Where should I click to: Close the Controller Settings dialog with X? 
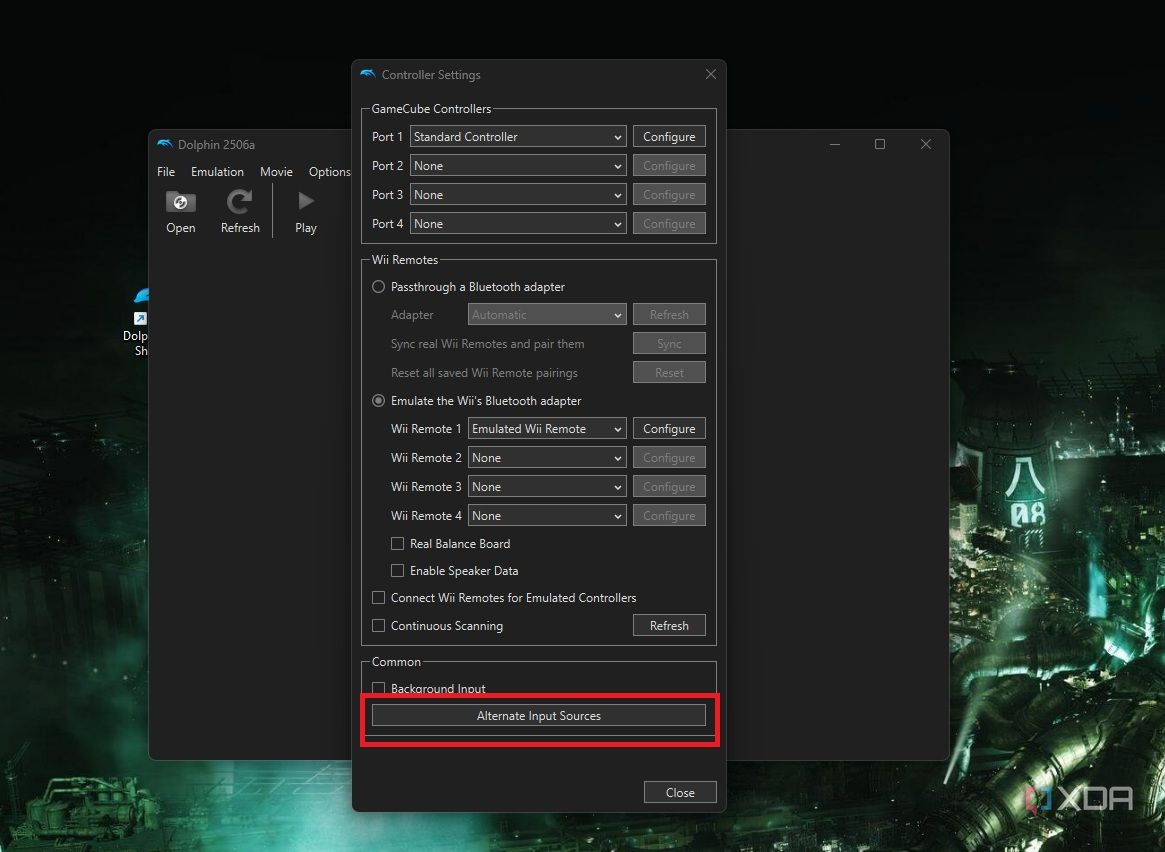click(710, 75)
